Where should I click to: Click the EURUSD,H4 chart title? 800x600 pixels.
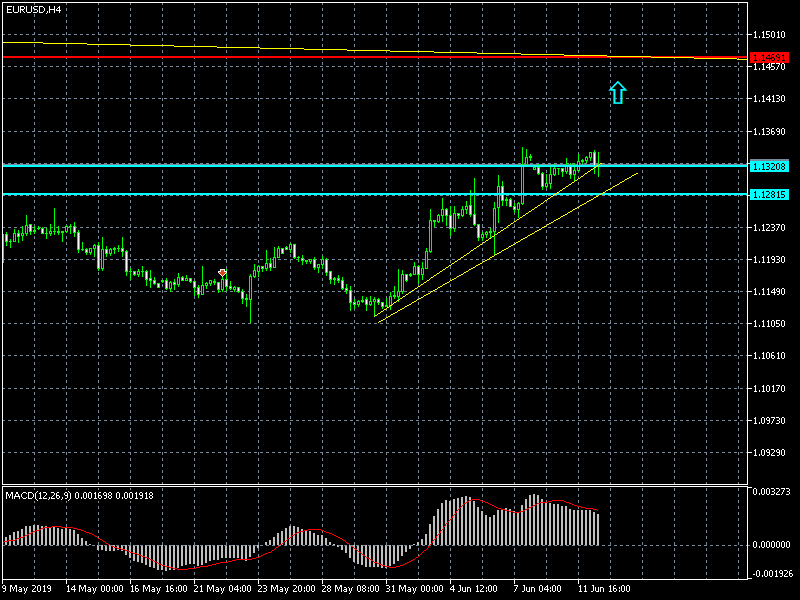tap(33, 9)
